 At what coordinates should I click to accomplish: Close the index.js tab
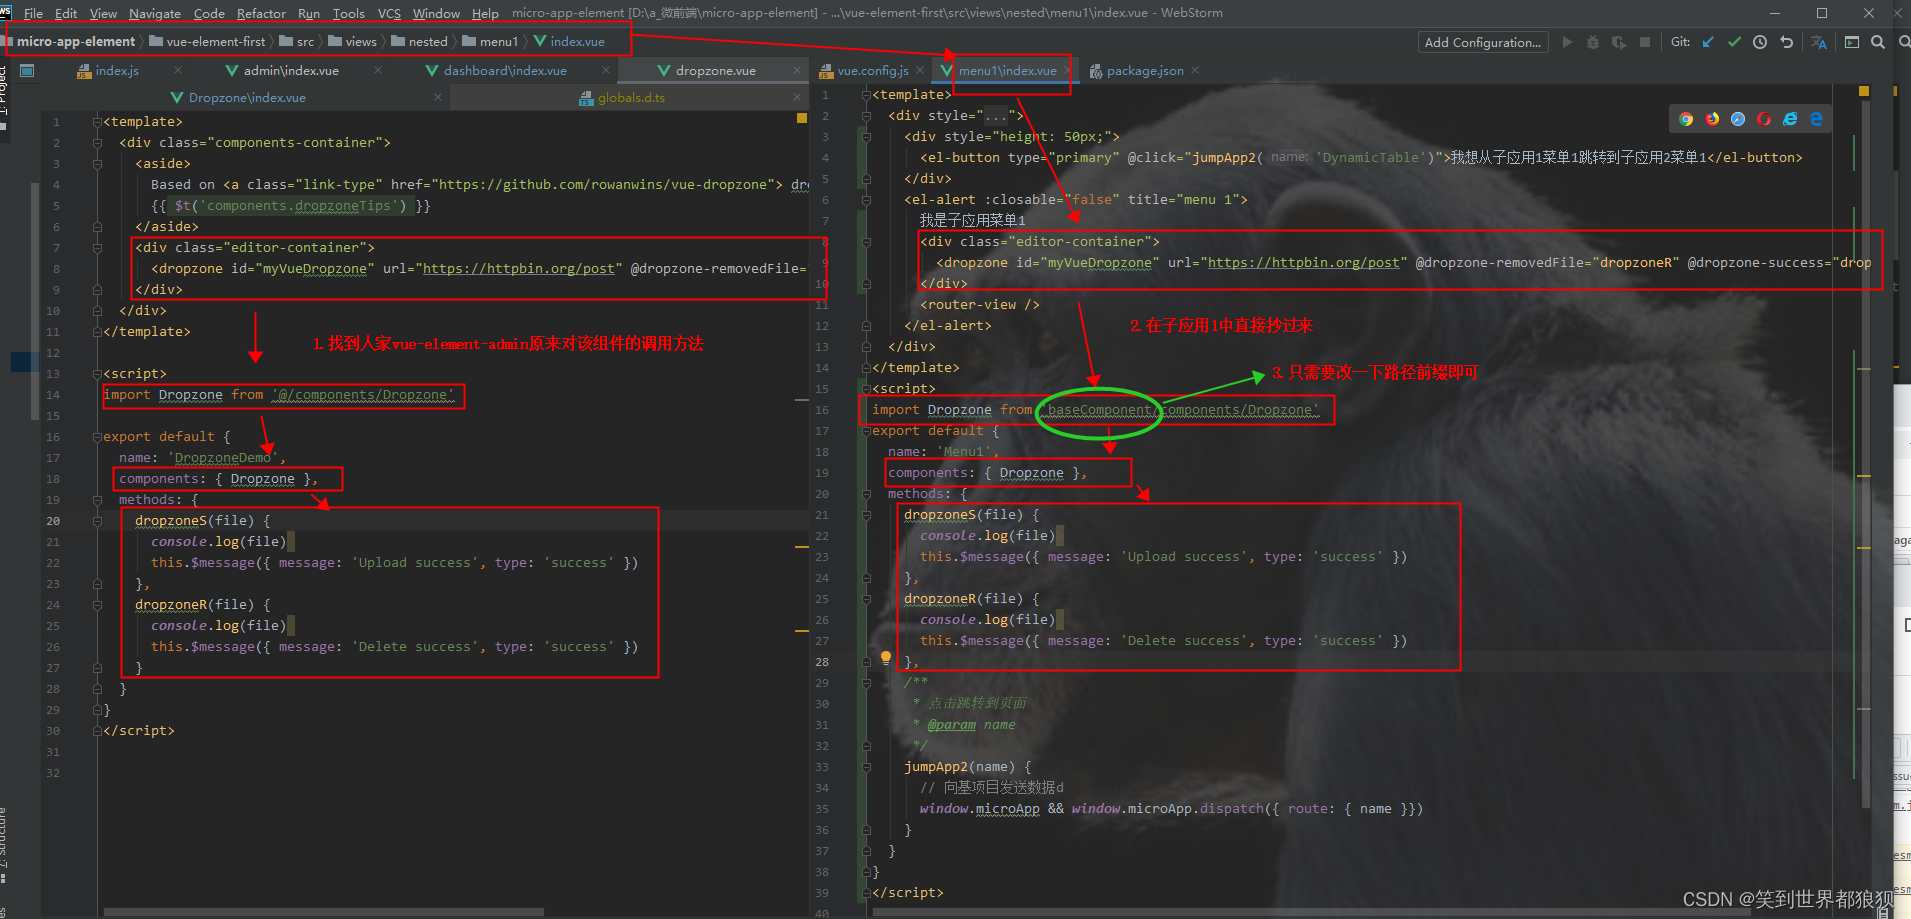(178, 70)
